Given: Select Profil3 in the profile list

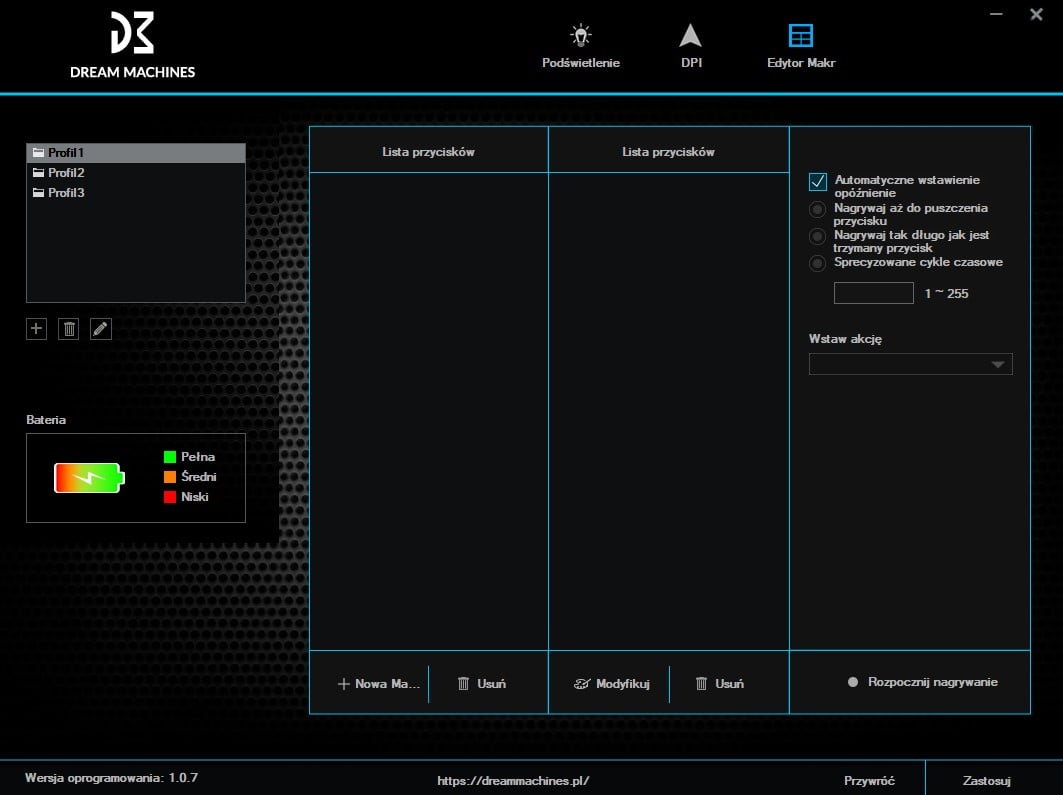Looking at the screenshot, I should pyautogui.click(x=66, y=193).
